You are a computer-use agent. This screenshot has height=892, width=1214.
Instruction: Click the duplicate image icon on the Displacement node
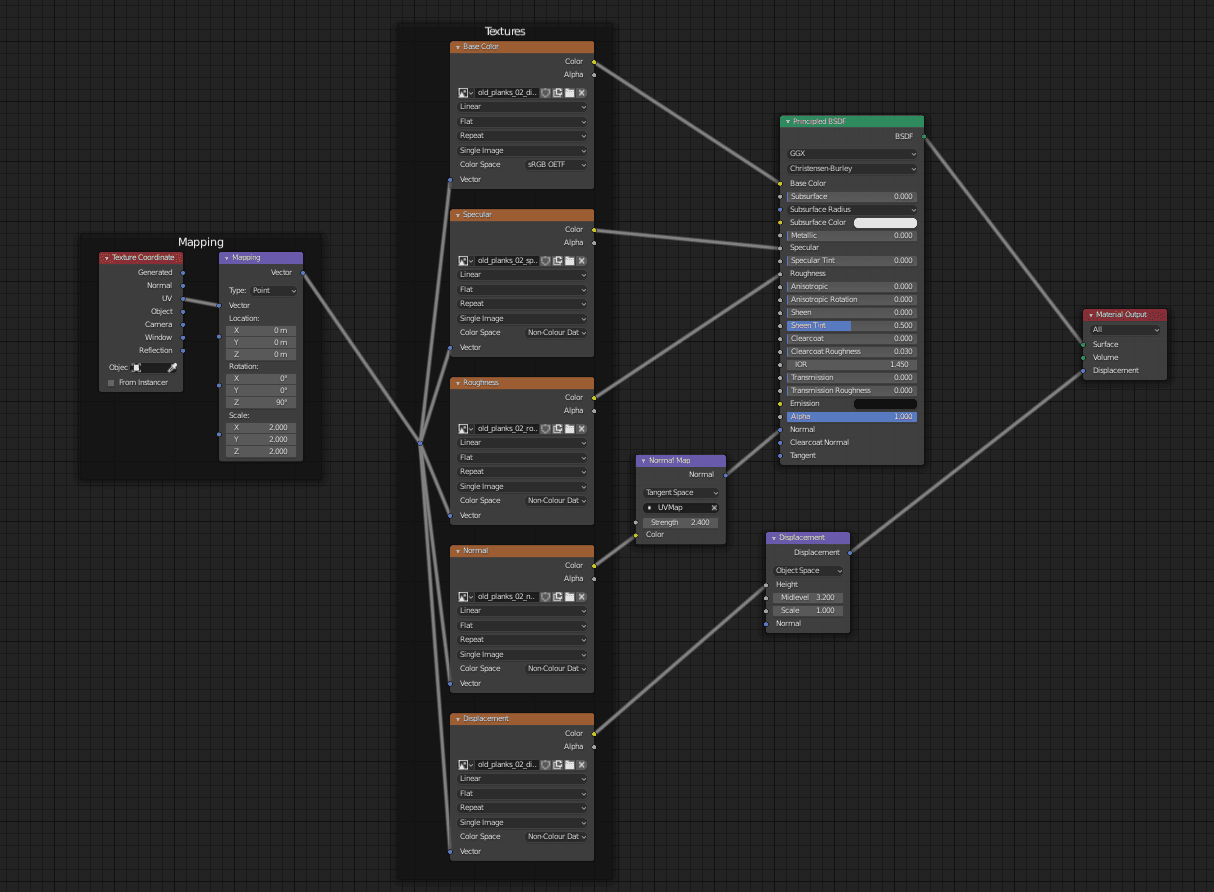coord(557,764)
